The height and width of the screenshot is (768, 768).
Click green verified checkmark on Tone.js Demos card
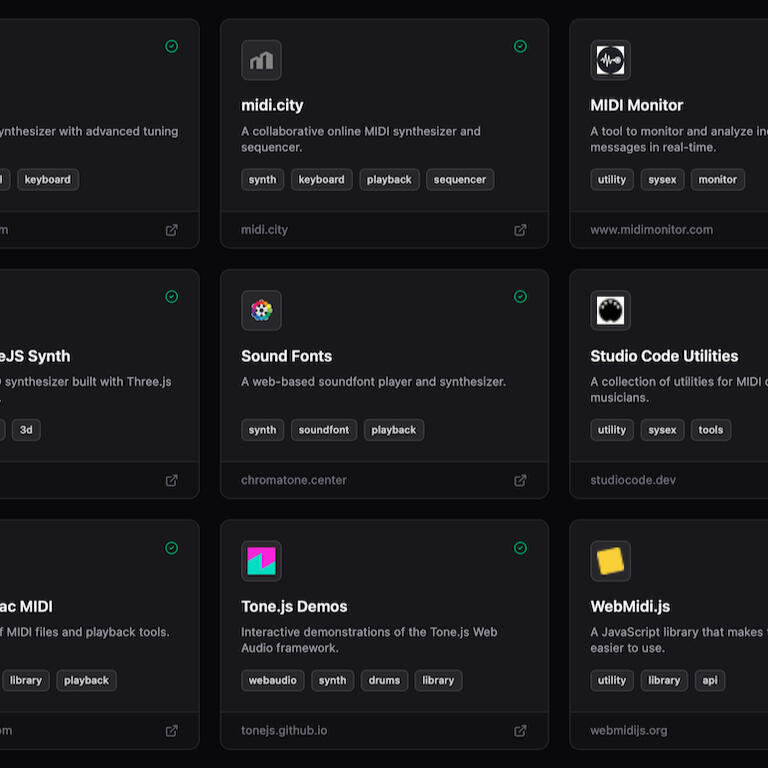pos(520,548)
